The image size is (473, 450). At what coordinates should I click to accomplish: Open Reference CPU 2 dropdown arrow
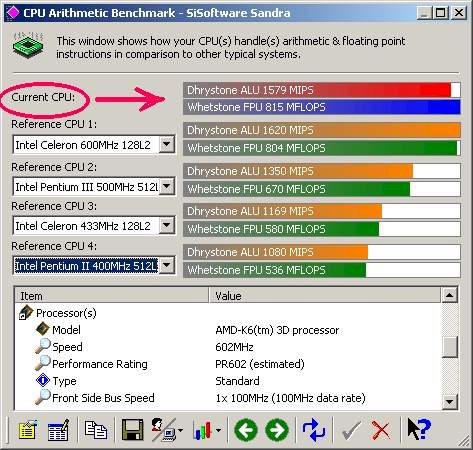(166, 186)
